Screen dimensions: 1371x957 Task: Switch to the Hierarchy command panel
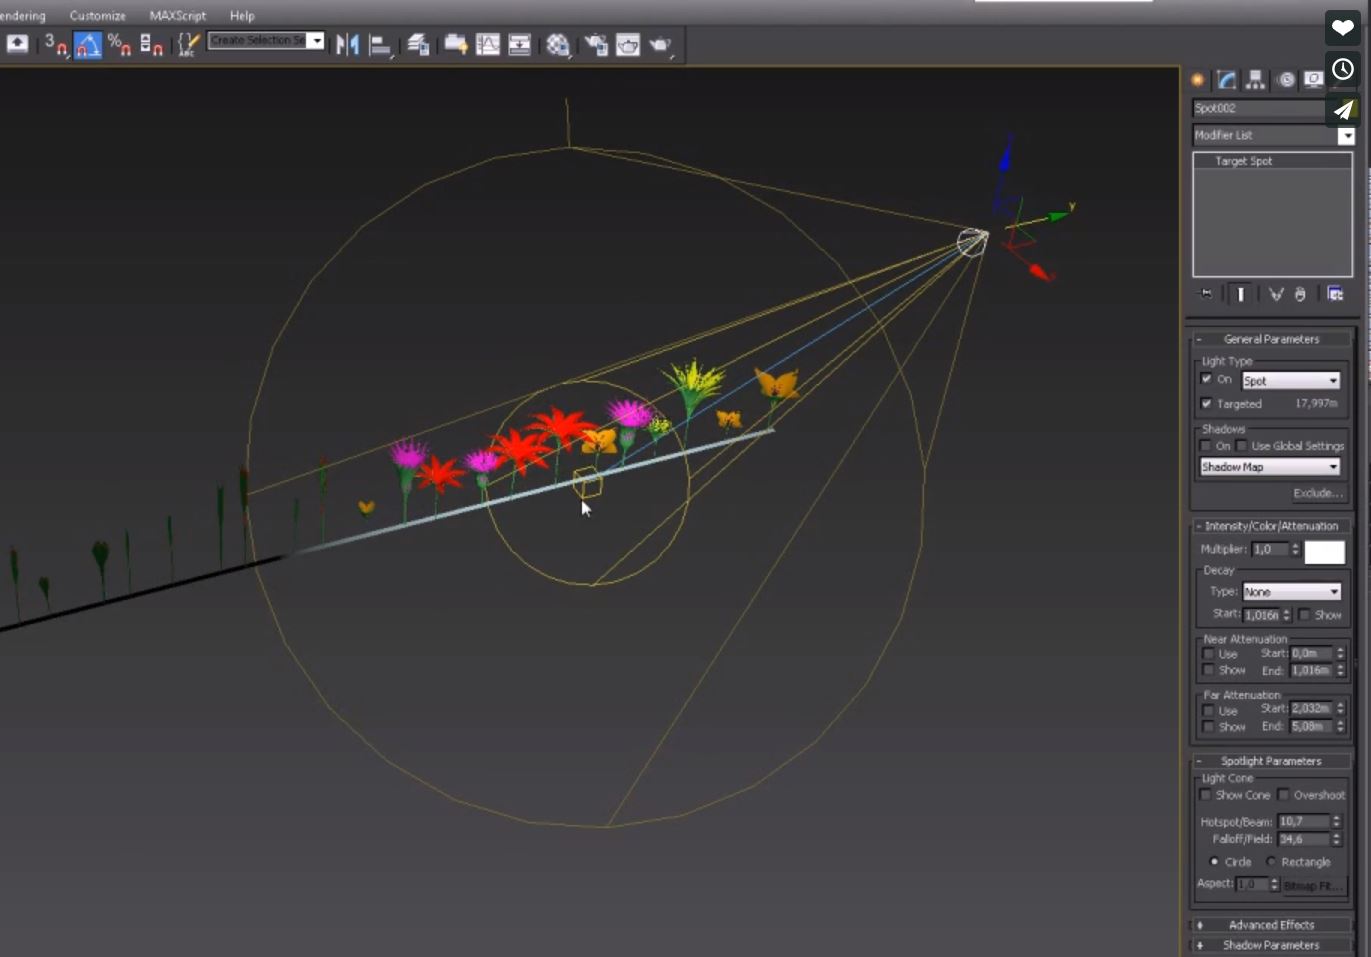point(1254,80)
